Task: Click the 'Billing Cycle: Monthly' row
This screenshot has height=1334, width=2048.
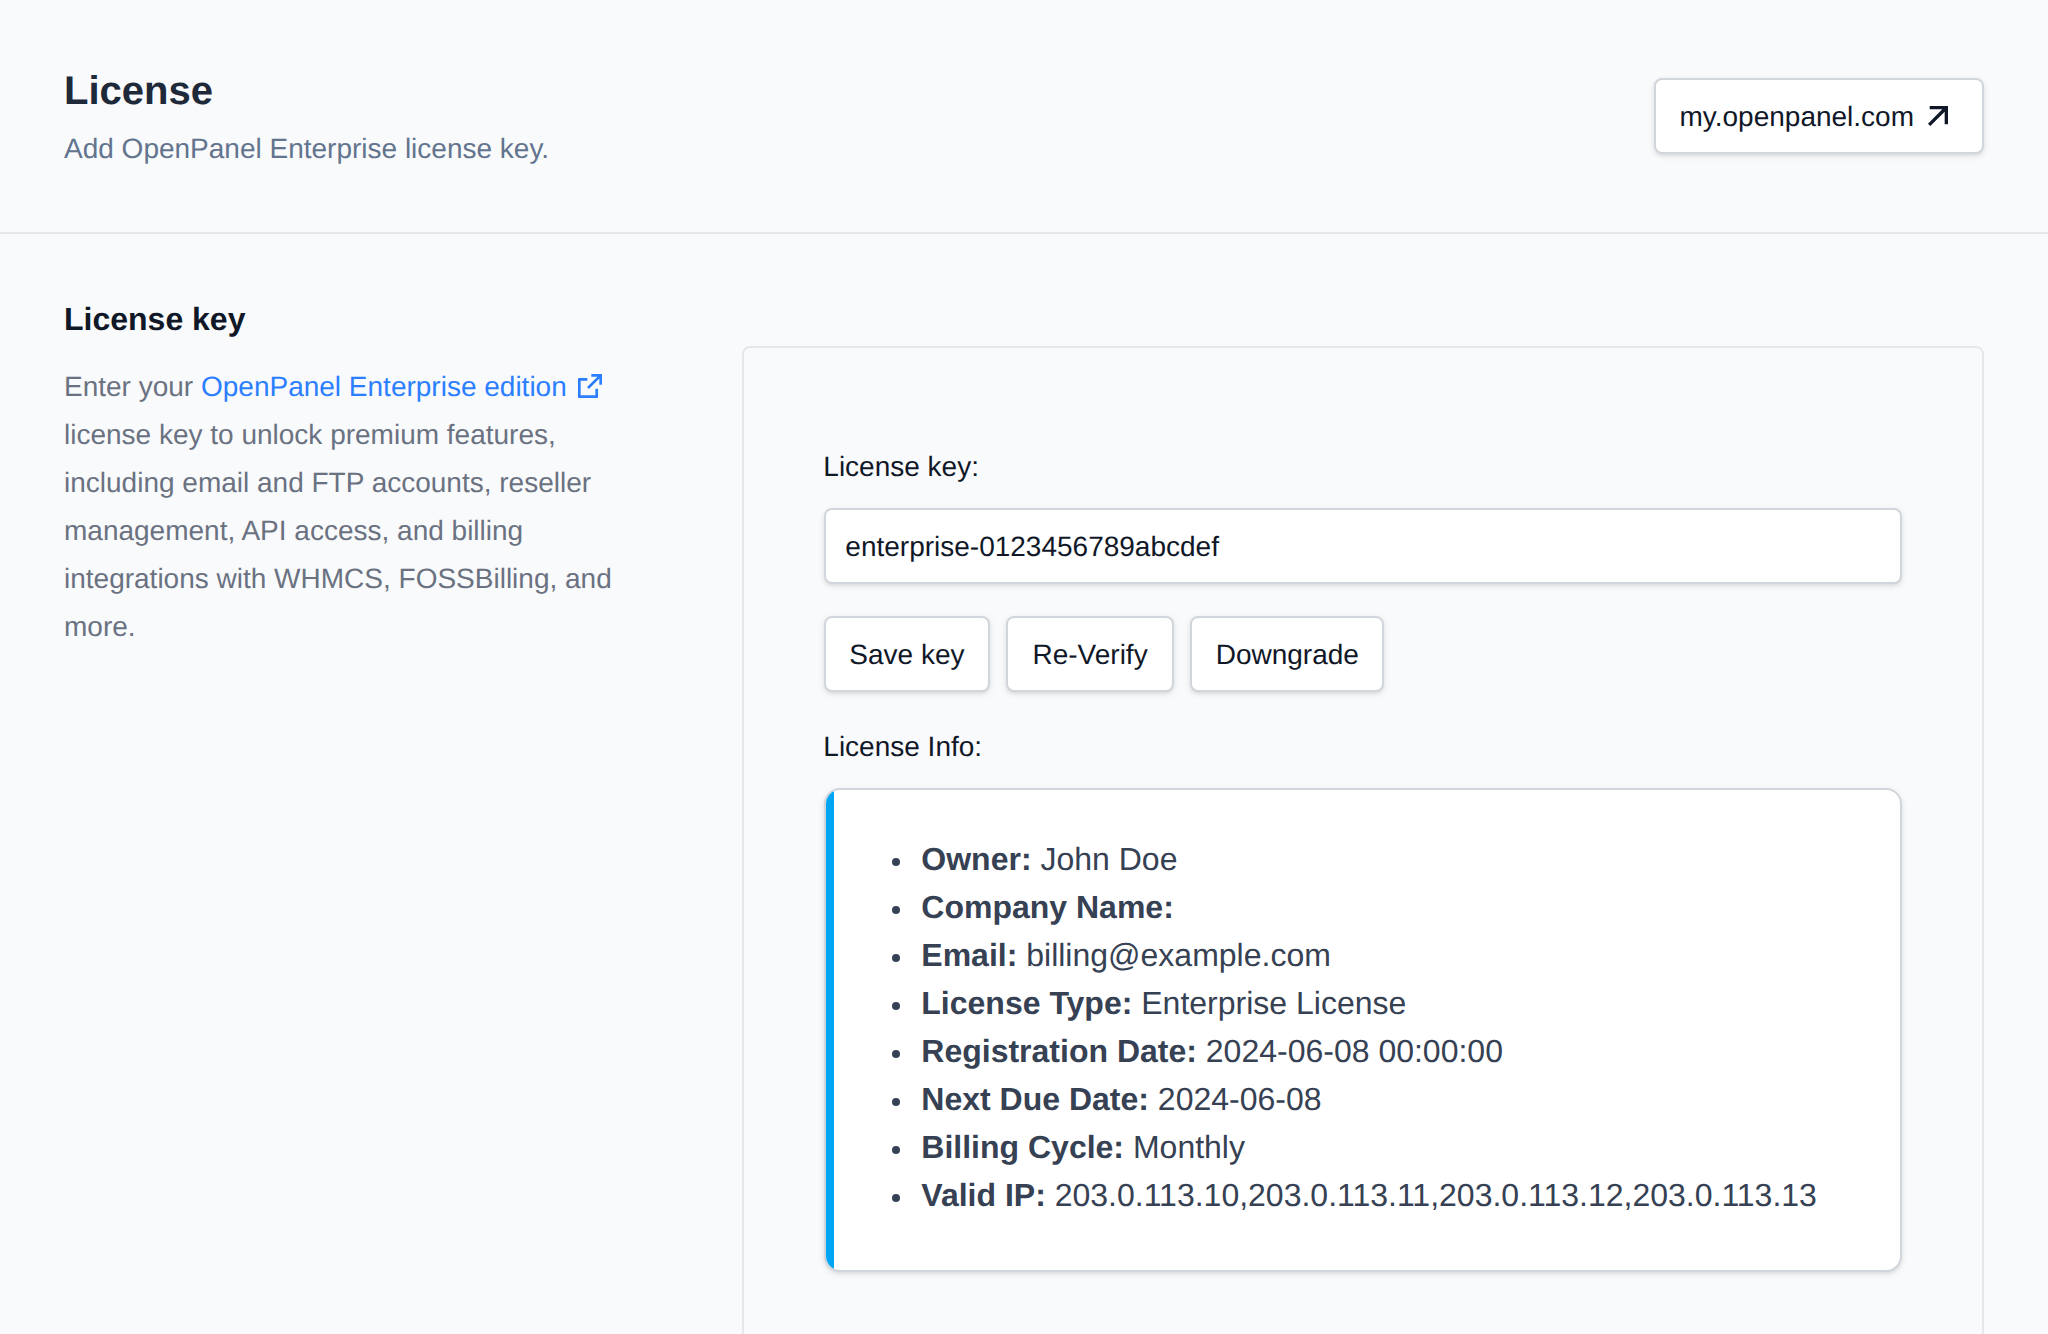Action: point(1083,1147)
